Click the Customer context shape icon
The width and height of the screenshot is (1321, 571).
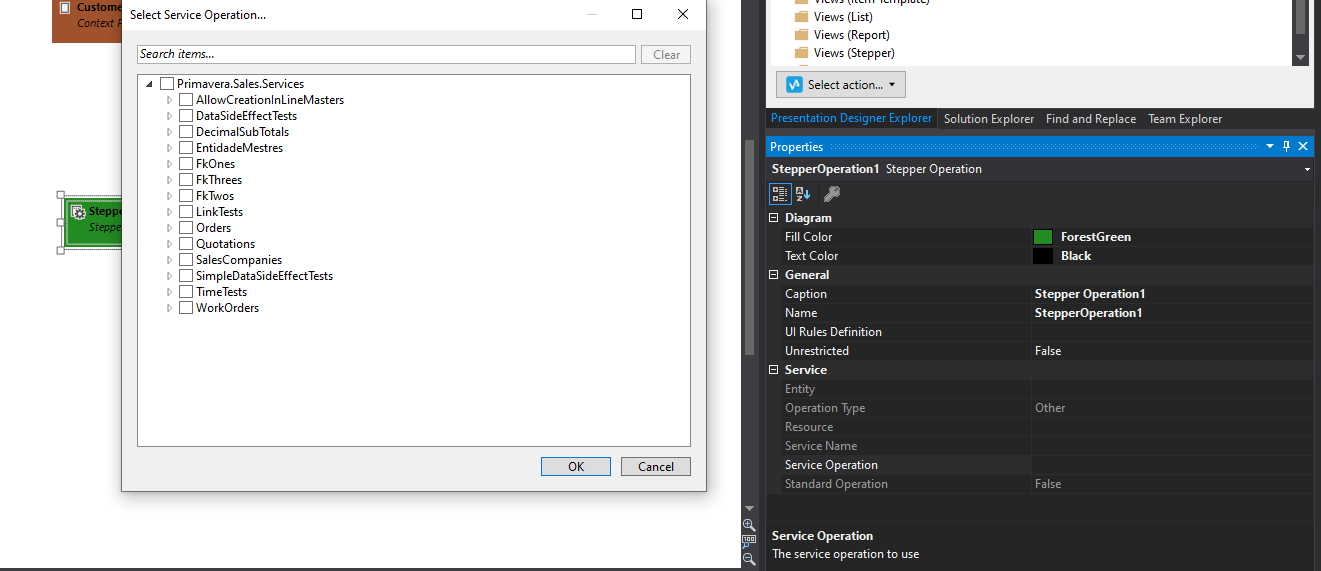pos(65,7)
